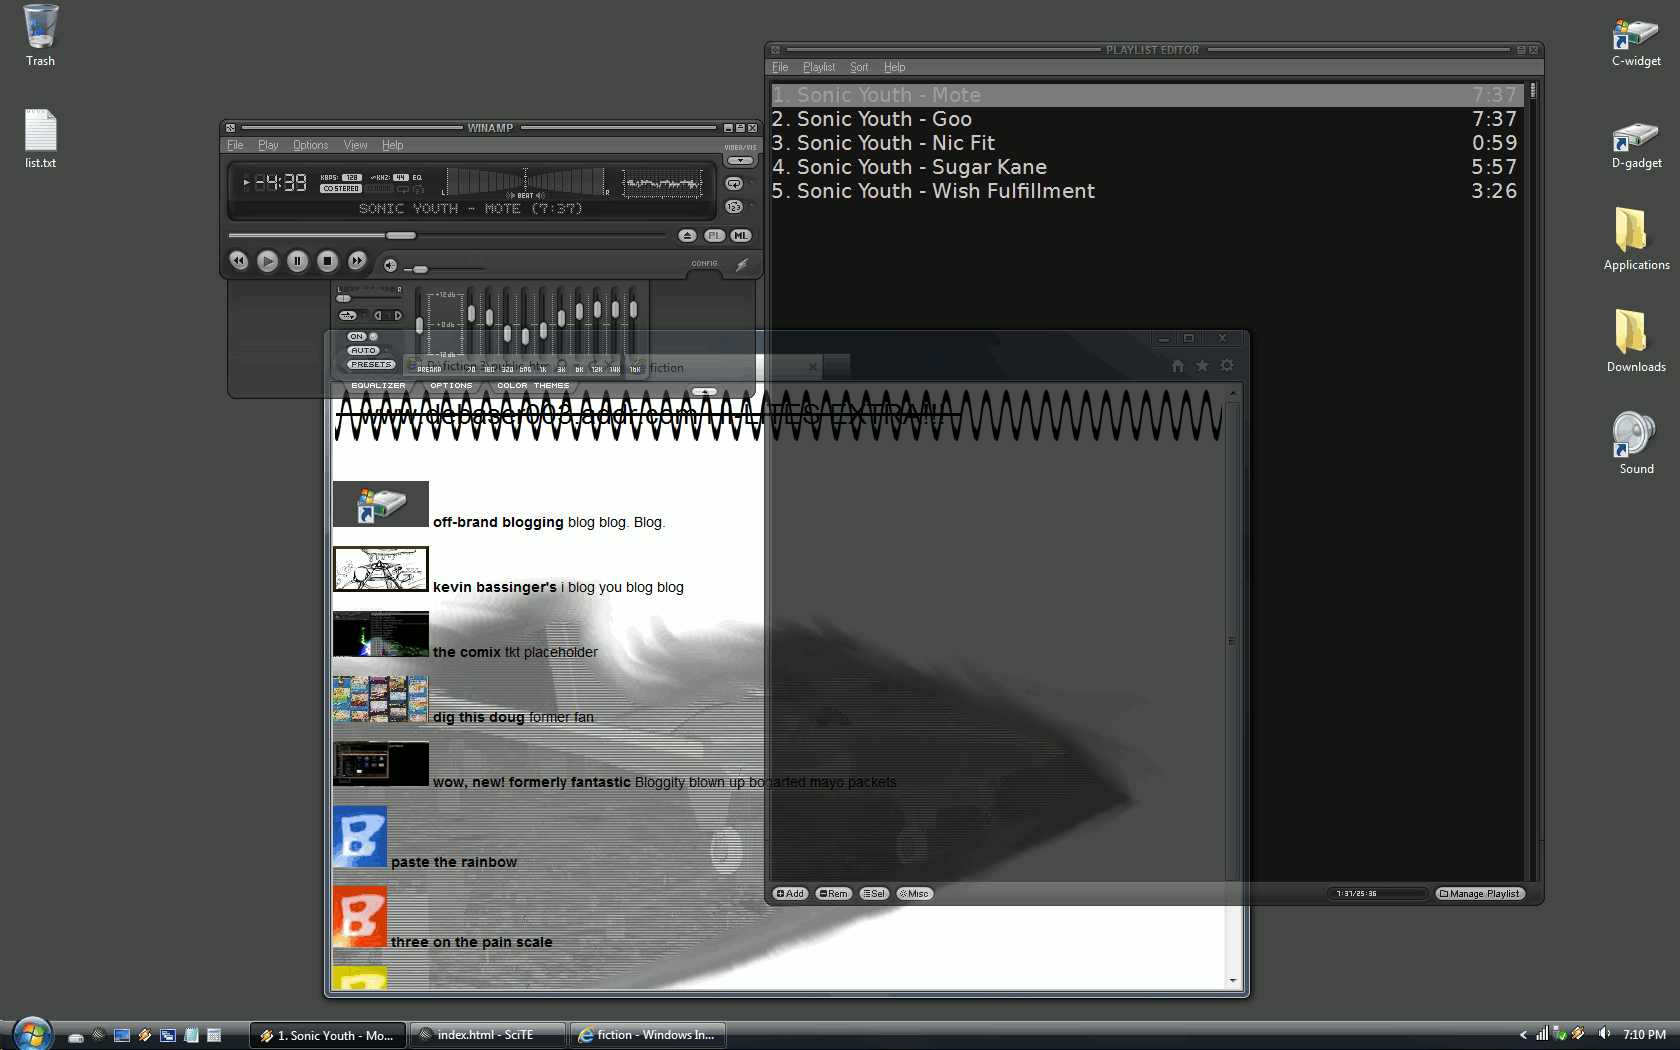
Task: Click the Winamp volume slider handle
Action: 421,269
